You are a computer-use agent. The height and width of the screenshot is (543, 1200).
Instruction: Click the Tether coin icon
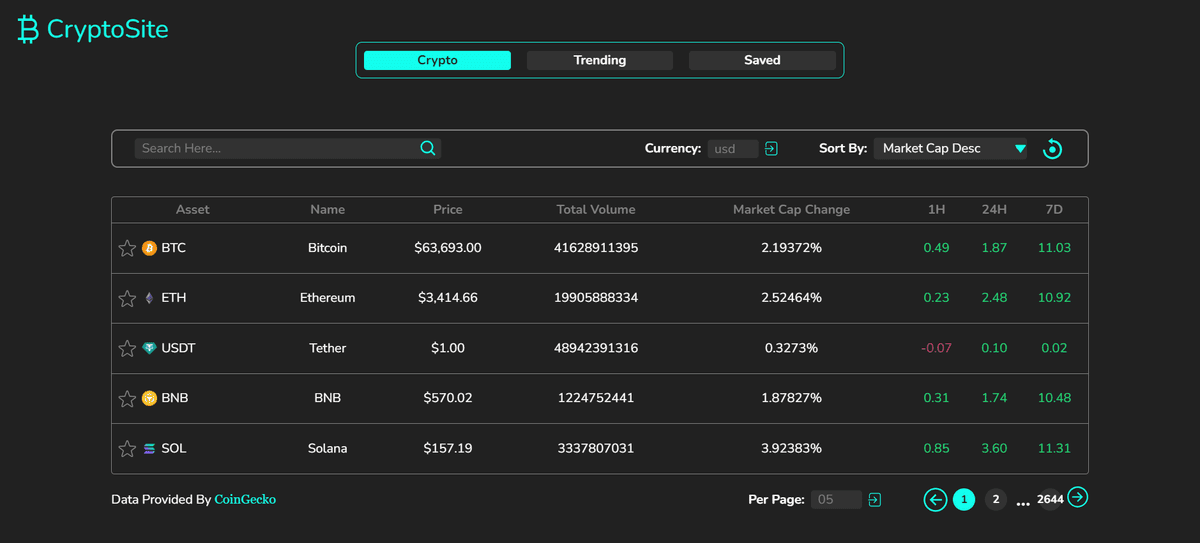point(150,348)
